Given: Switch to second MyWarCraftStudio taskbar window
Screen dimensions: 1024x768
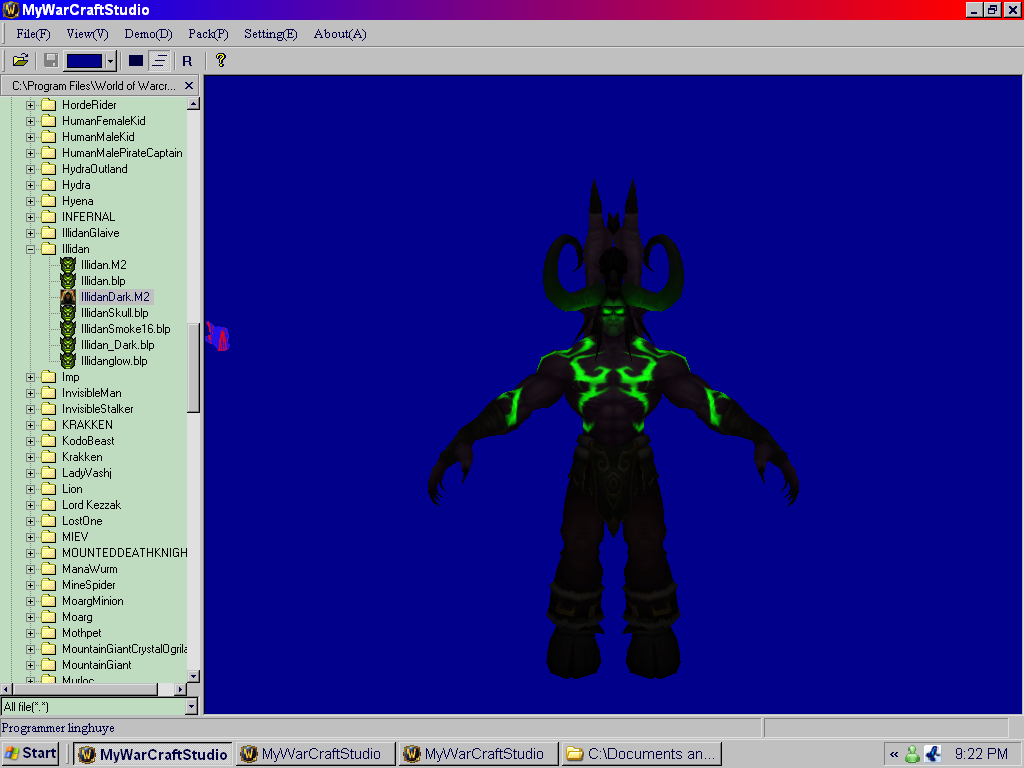Looking at the screenshot, I should point(315,754).
